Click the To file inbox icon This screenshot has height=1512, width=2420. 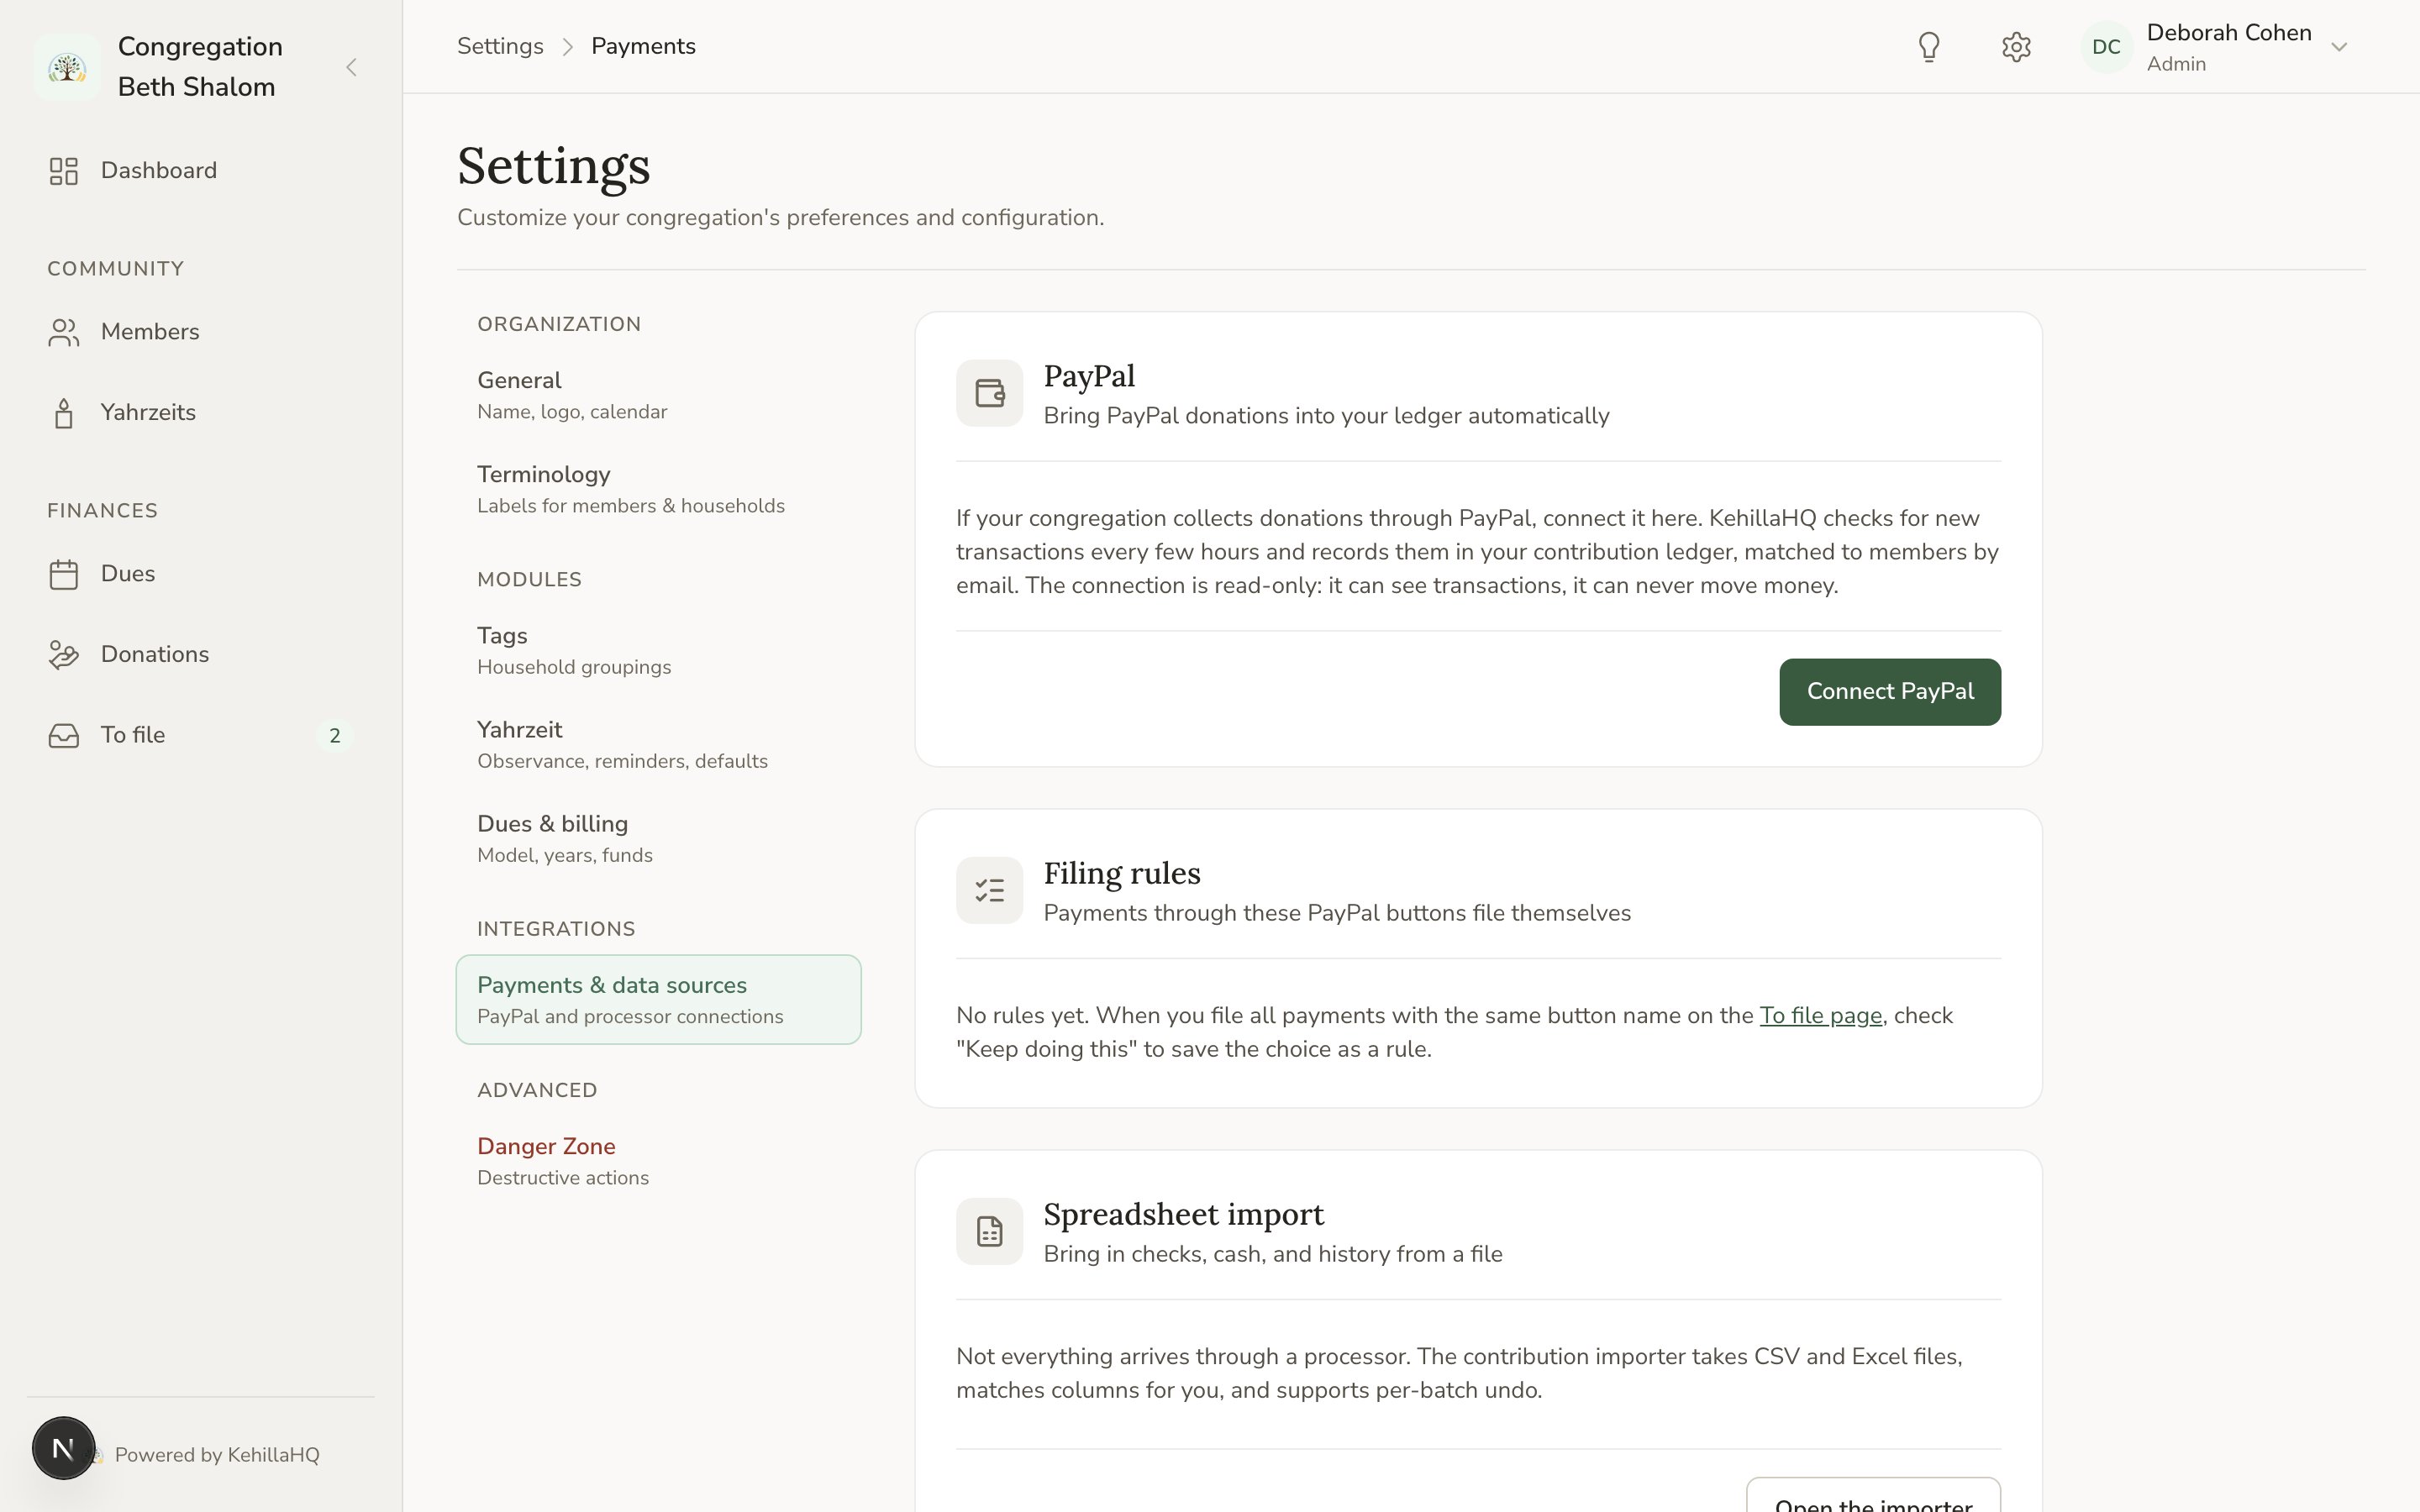[x=64, y=736]
